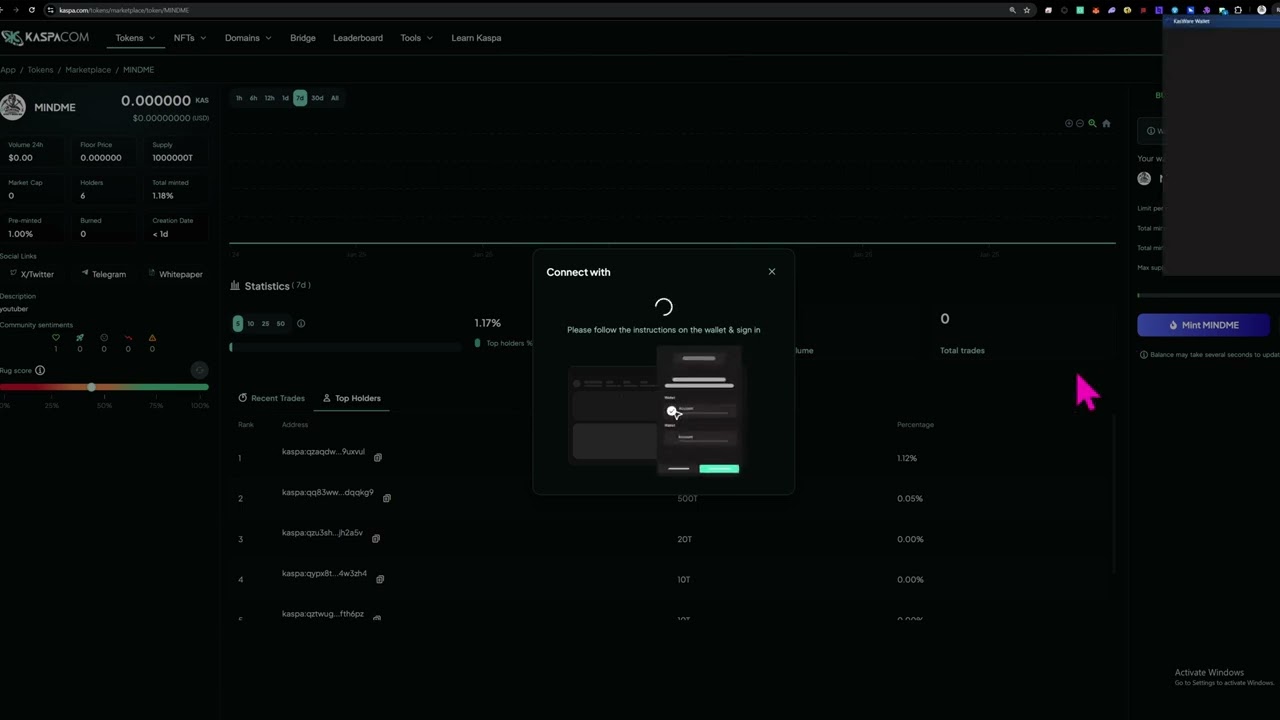The height and width of the screenshot is (720, 1280).
Task: Click chart zoom-out minus icon
Action: pyautogui.click(x=1080, y=123)
